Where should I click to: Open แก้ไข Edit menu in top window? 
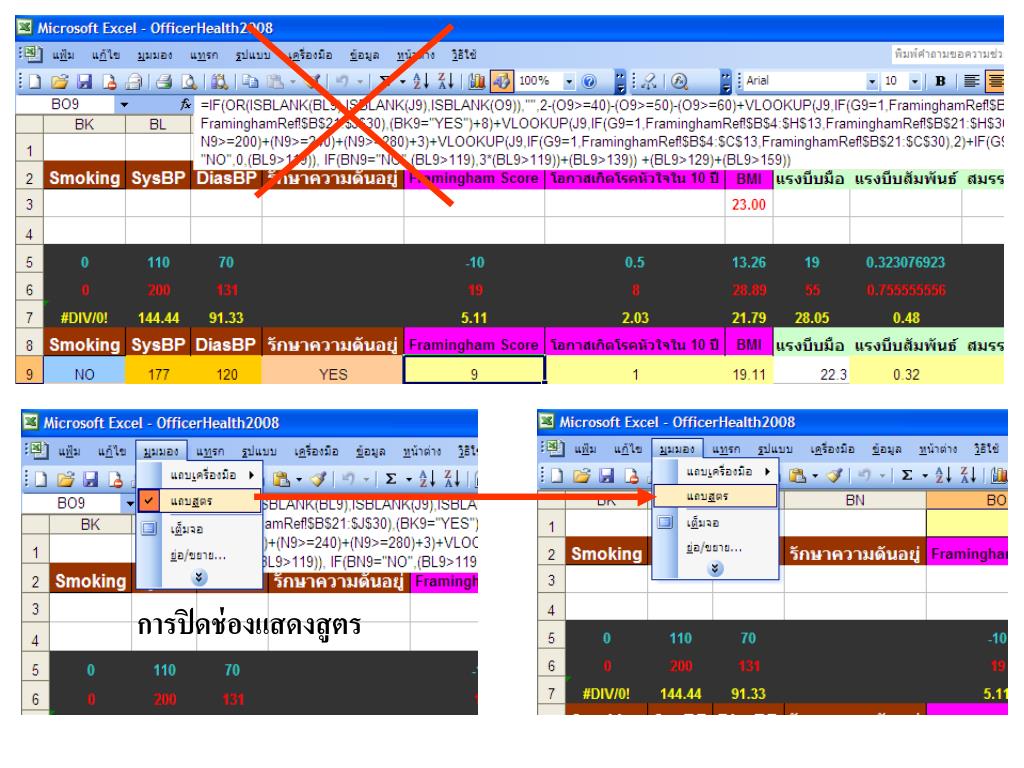coord(106,55)
